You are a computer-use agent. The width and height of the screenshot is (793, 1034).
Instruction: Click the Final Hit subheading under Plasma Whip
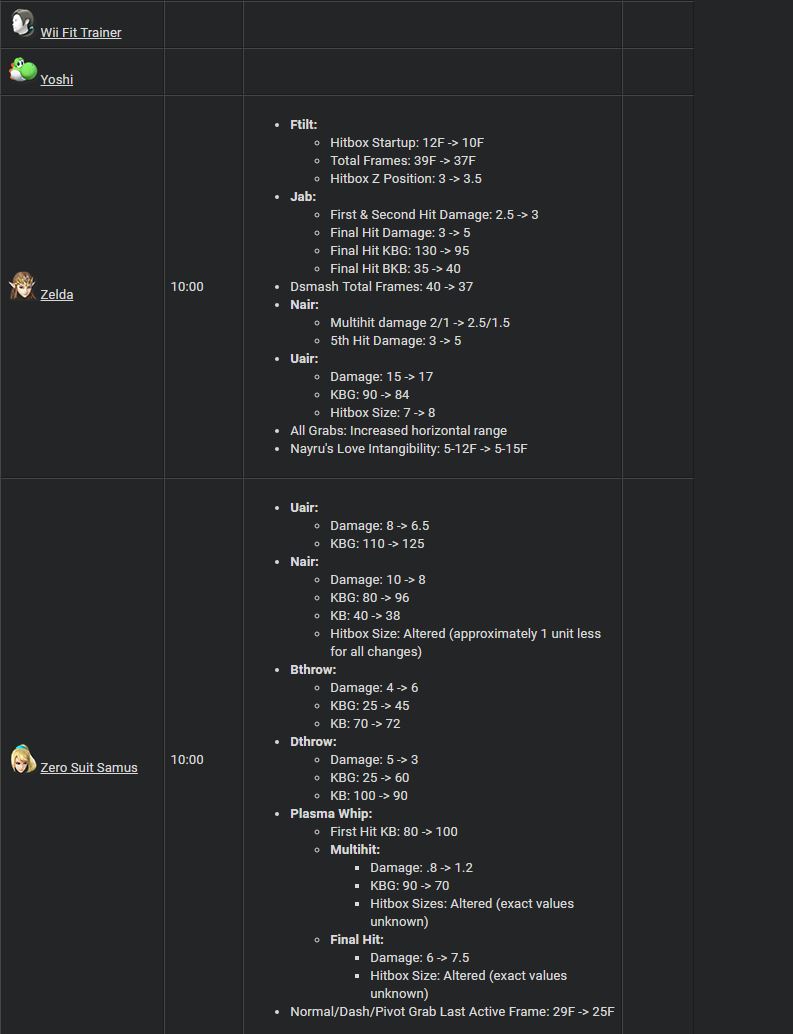point(357,939)
